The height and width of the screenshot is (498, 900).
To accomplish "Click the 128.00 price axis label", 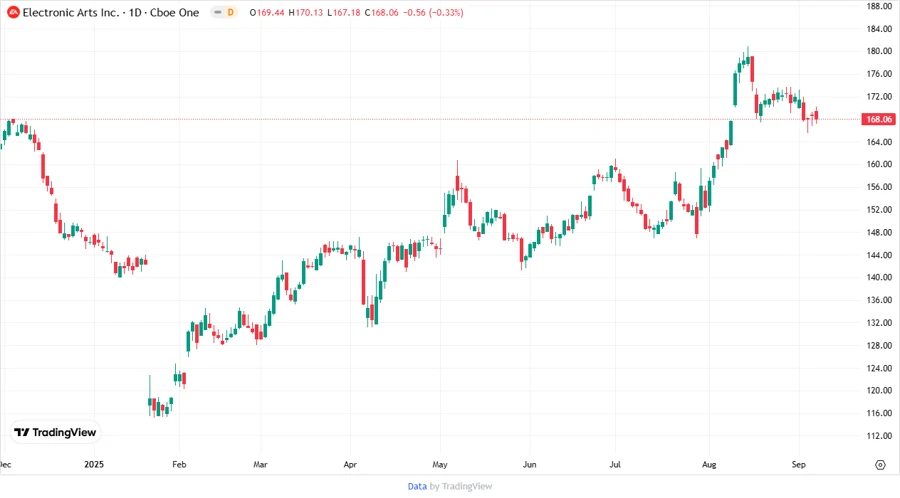I will 879,345.
